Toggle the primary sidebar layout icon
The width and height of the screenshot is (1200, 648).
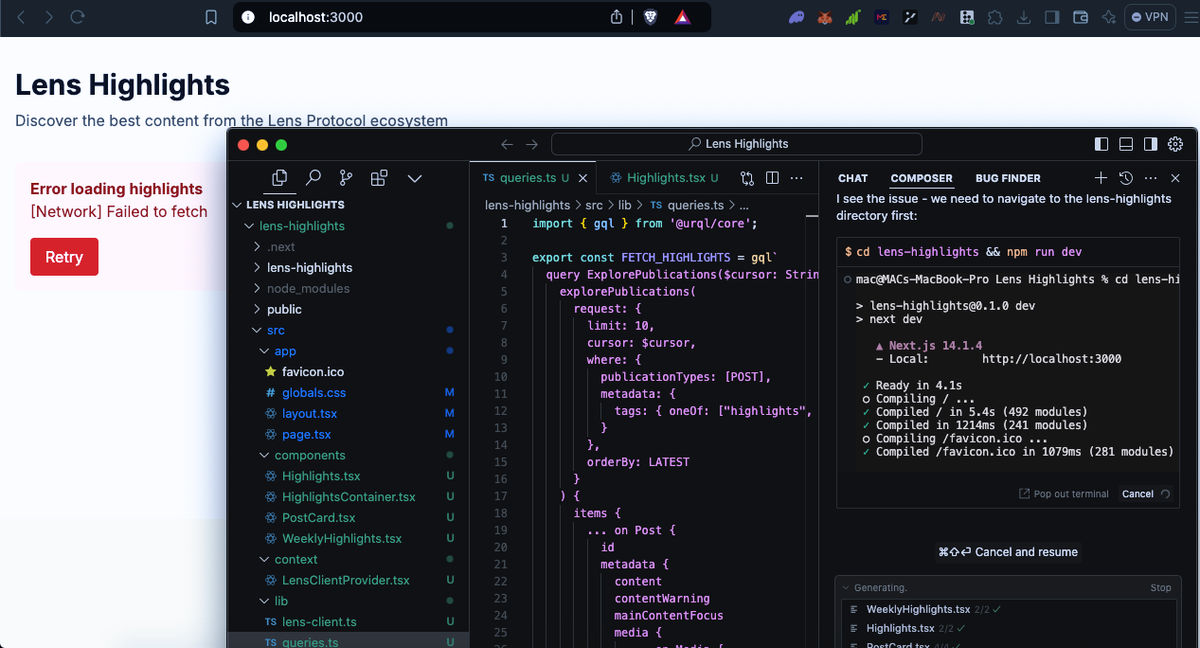[x=1101, y=144]
